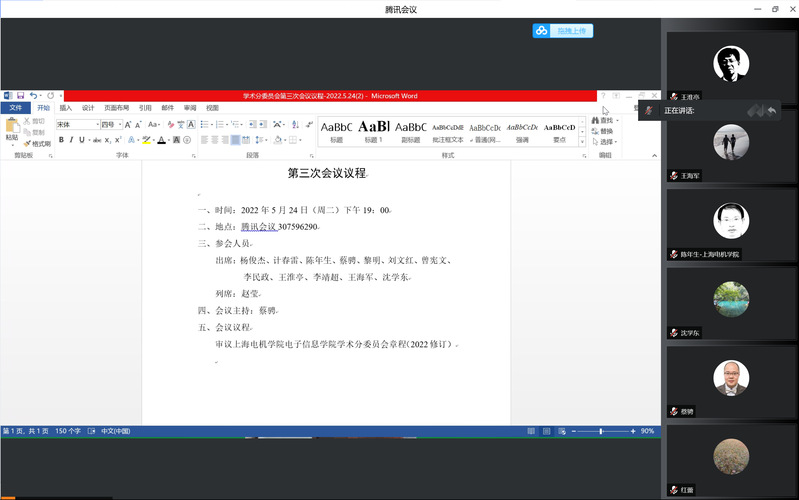Click the Save icon in Quick Access Toolbar
This screenshot has height=500, width=799.
tap(21, 96)
